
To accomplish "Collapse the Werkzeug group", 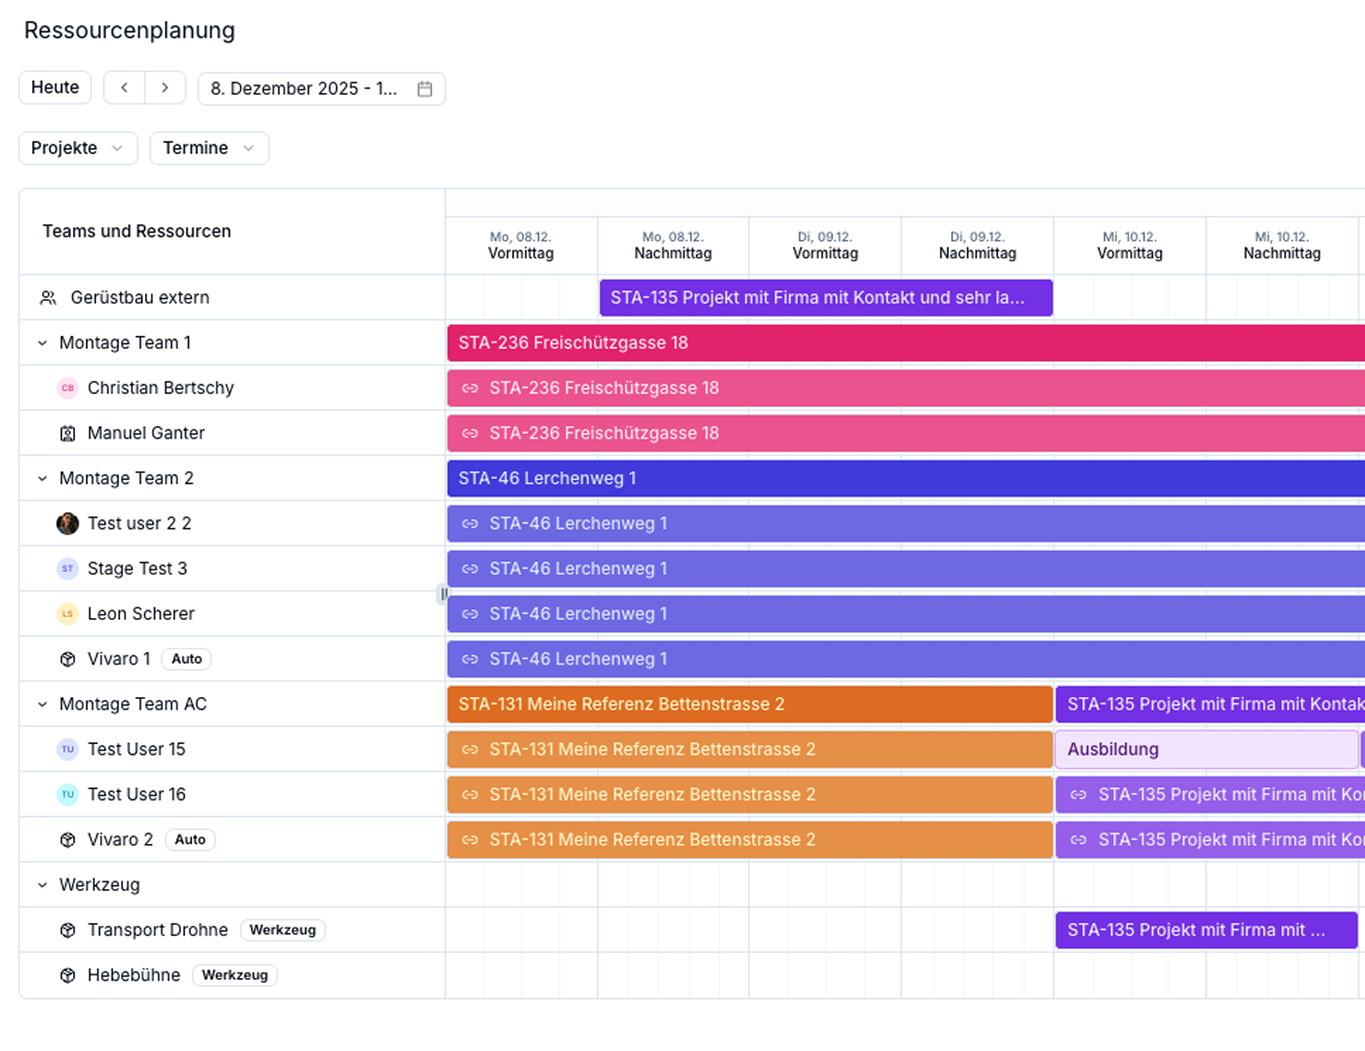I will tap(42, 885).
